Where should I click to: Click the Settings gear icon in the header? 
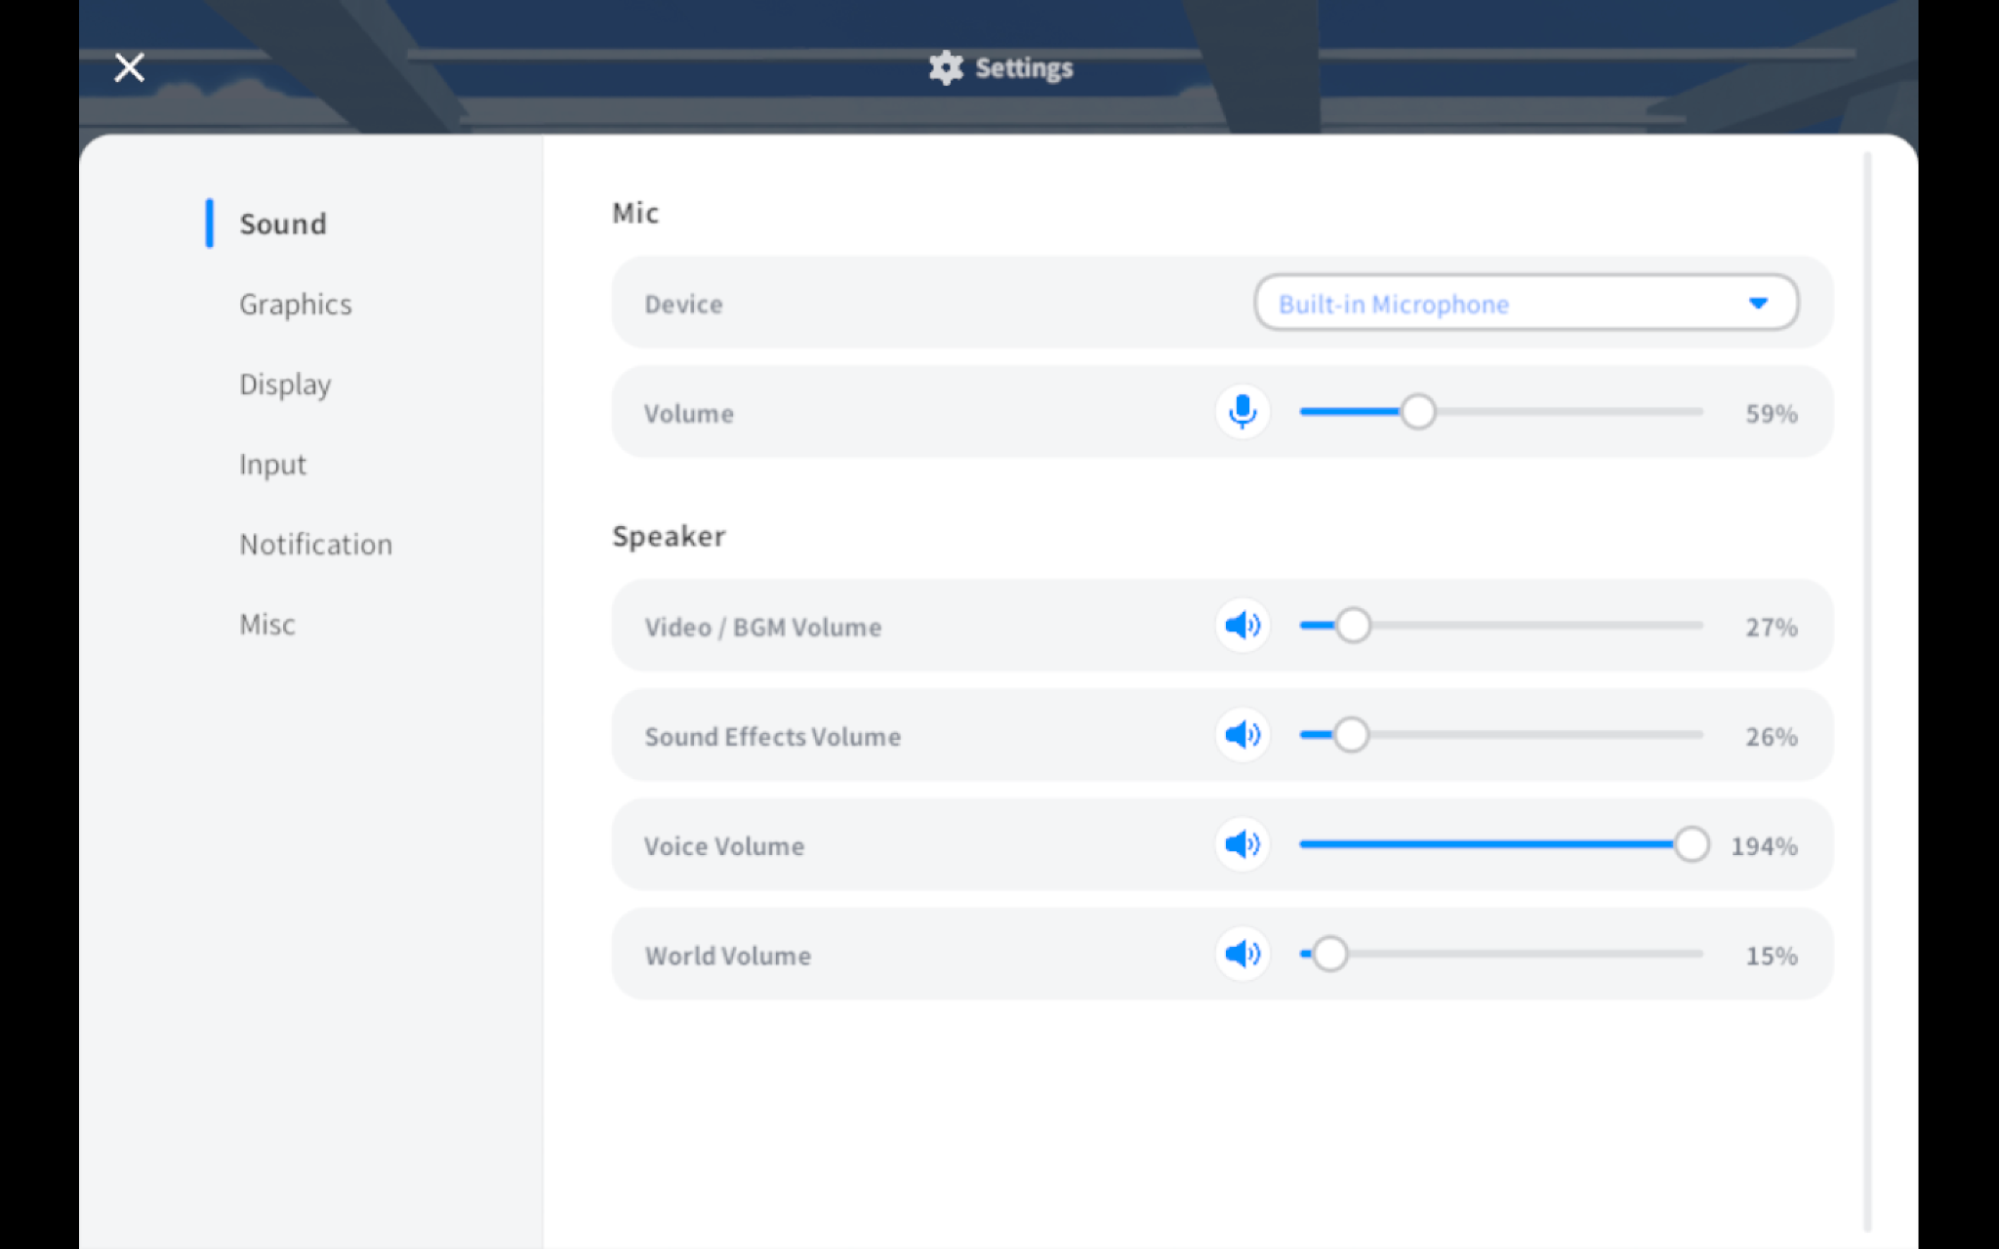[x=945, y=67]
